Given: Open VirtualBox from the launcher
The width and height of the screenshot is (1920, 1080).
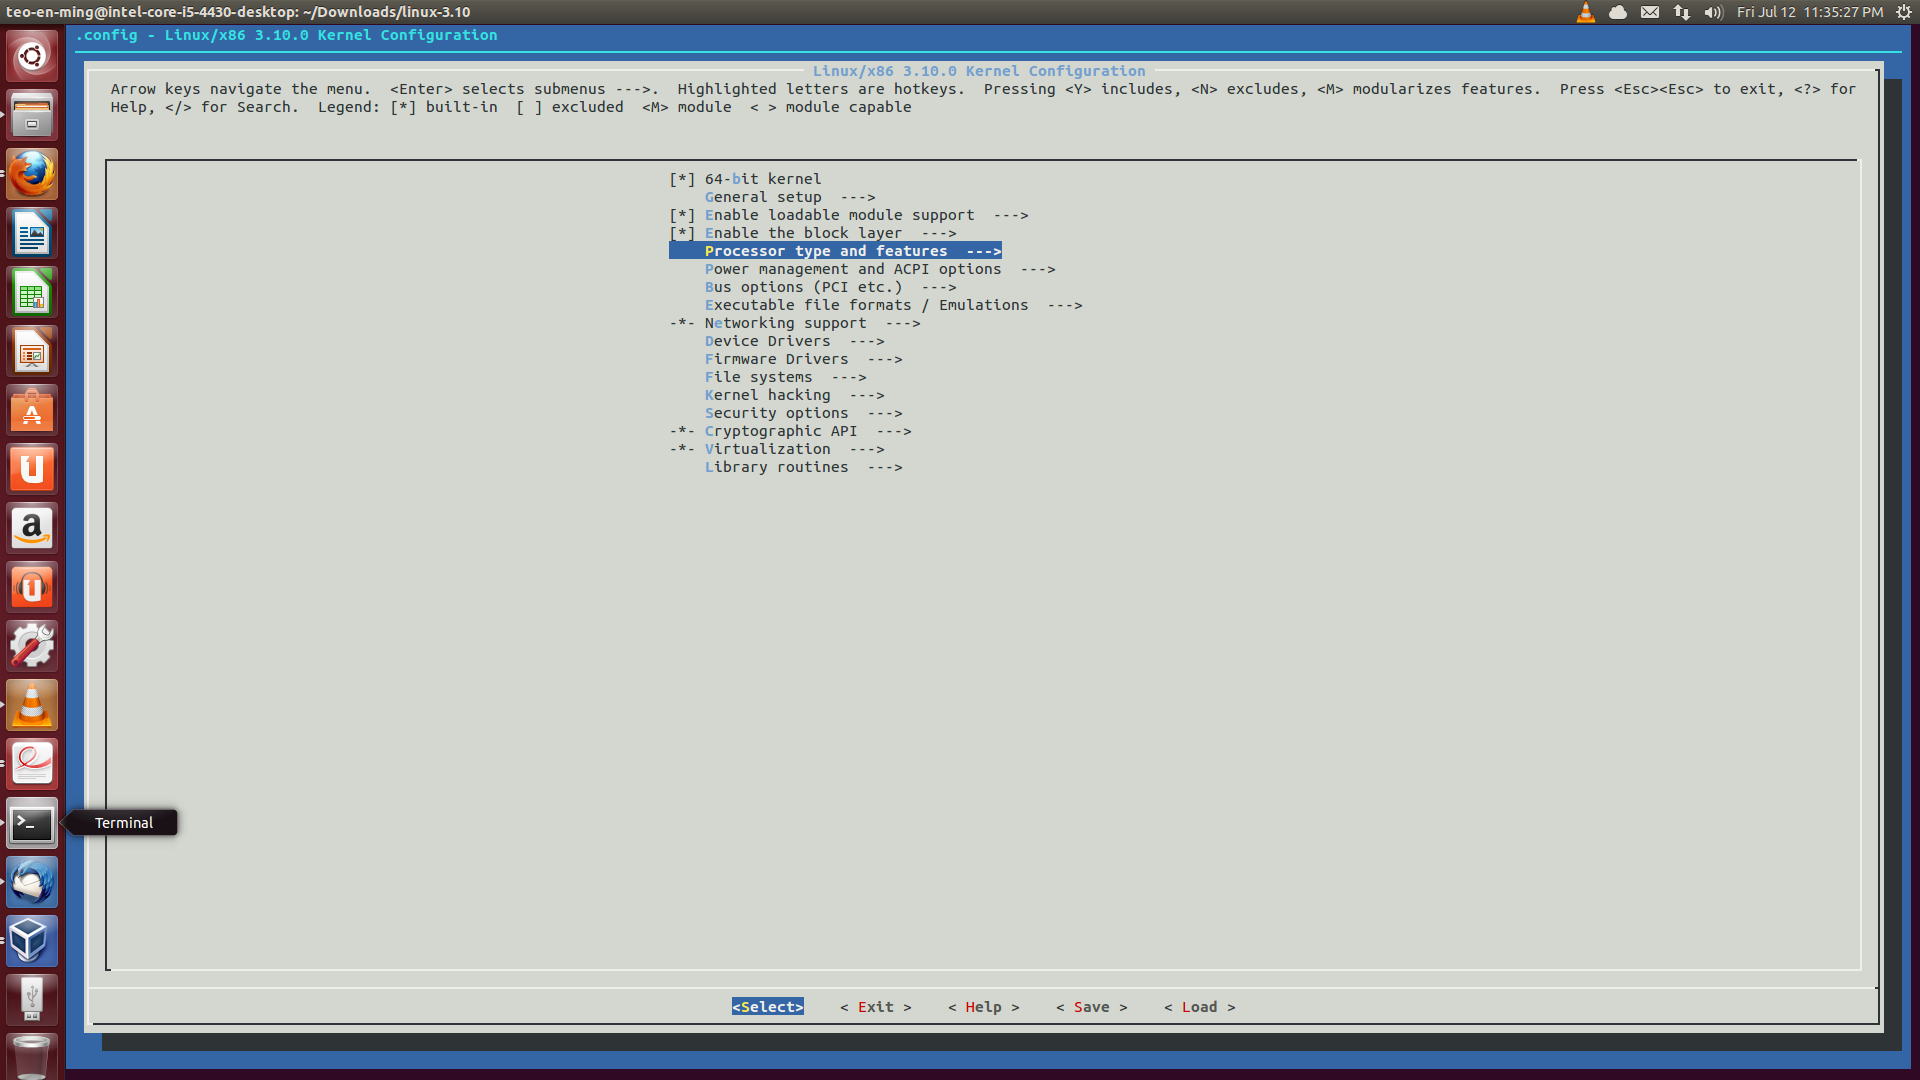Looking at the screenshot, I should pyautogui.click(x=32, y=941).
